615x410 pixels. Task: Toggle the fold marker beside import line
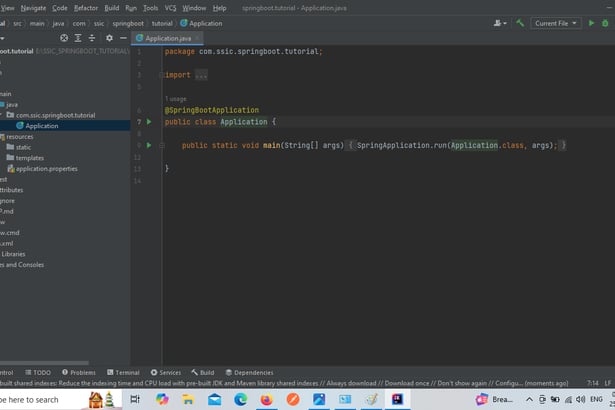(x=161, y=75)
